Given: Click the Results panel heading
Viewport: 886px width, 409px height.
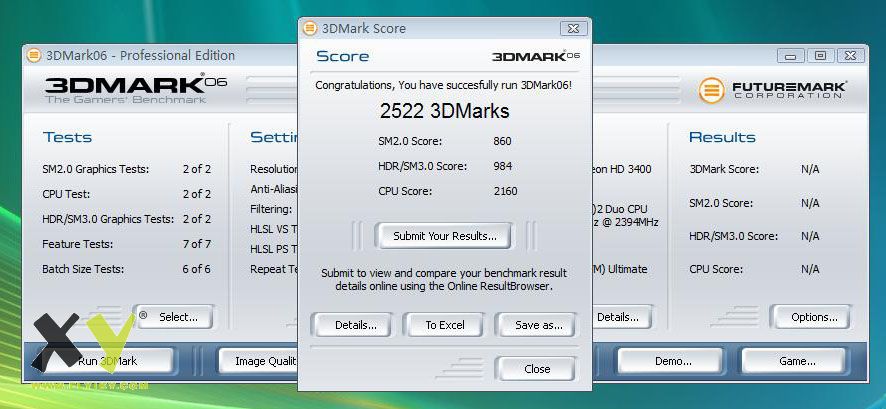Looking at the screenshot, I should (722, 137).
